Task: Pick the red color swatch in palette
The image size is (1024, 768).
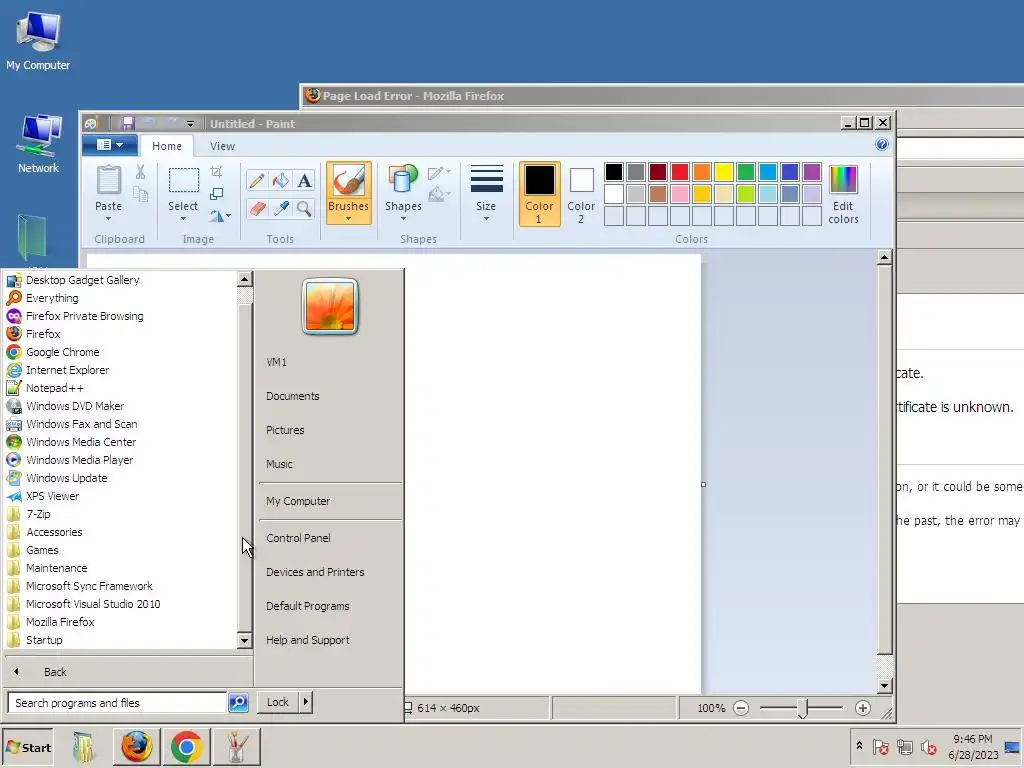Action: point(680,172)
